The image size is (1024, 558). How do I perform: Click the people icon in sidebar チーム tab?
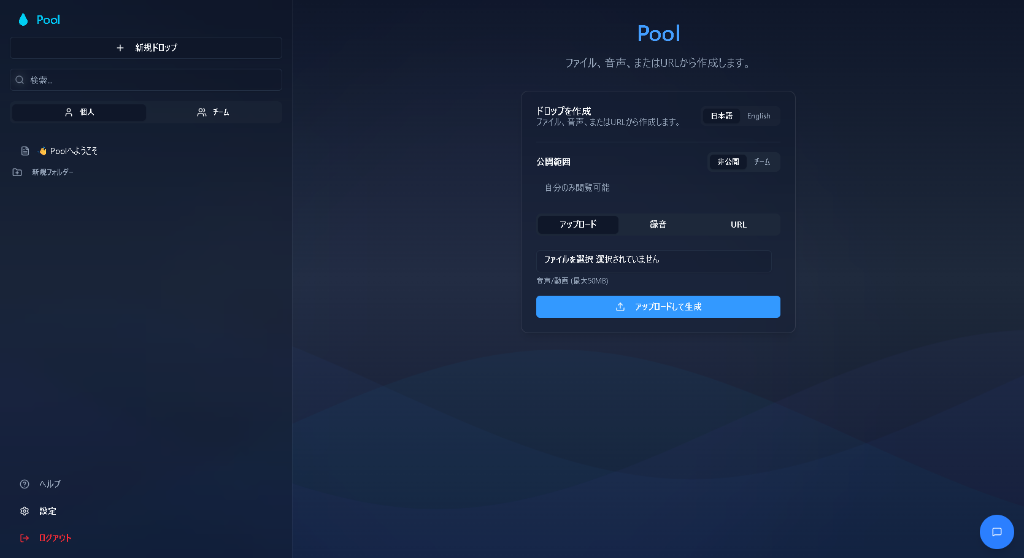pyautogui.click(x=202, y=112)
